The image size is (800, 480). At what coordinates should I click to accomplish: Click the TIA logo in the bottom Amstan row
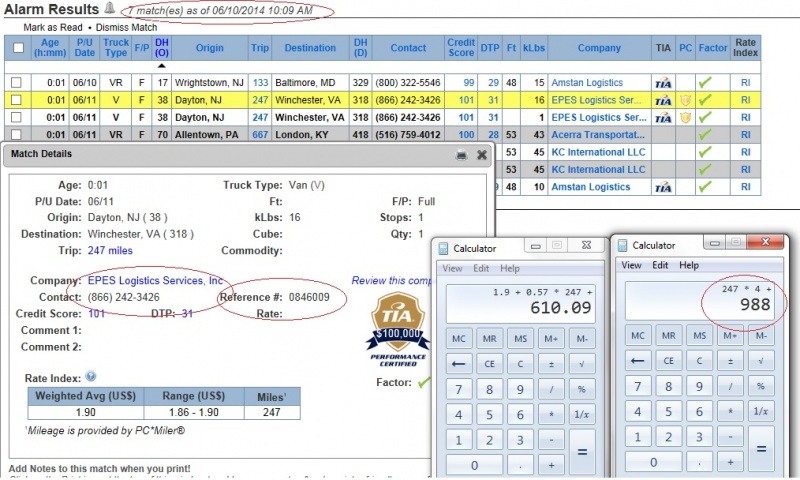(663, 187)
